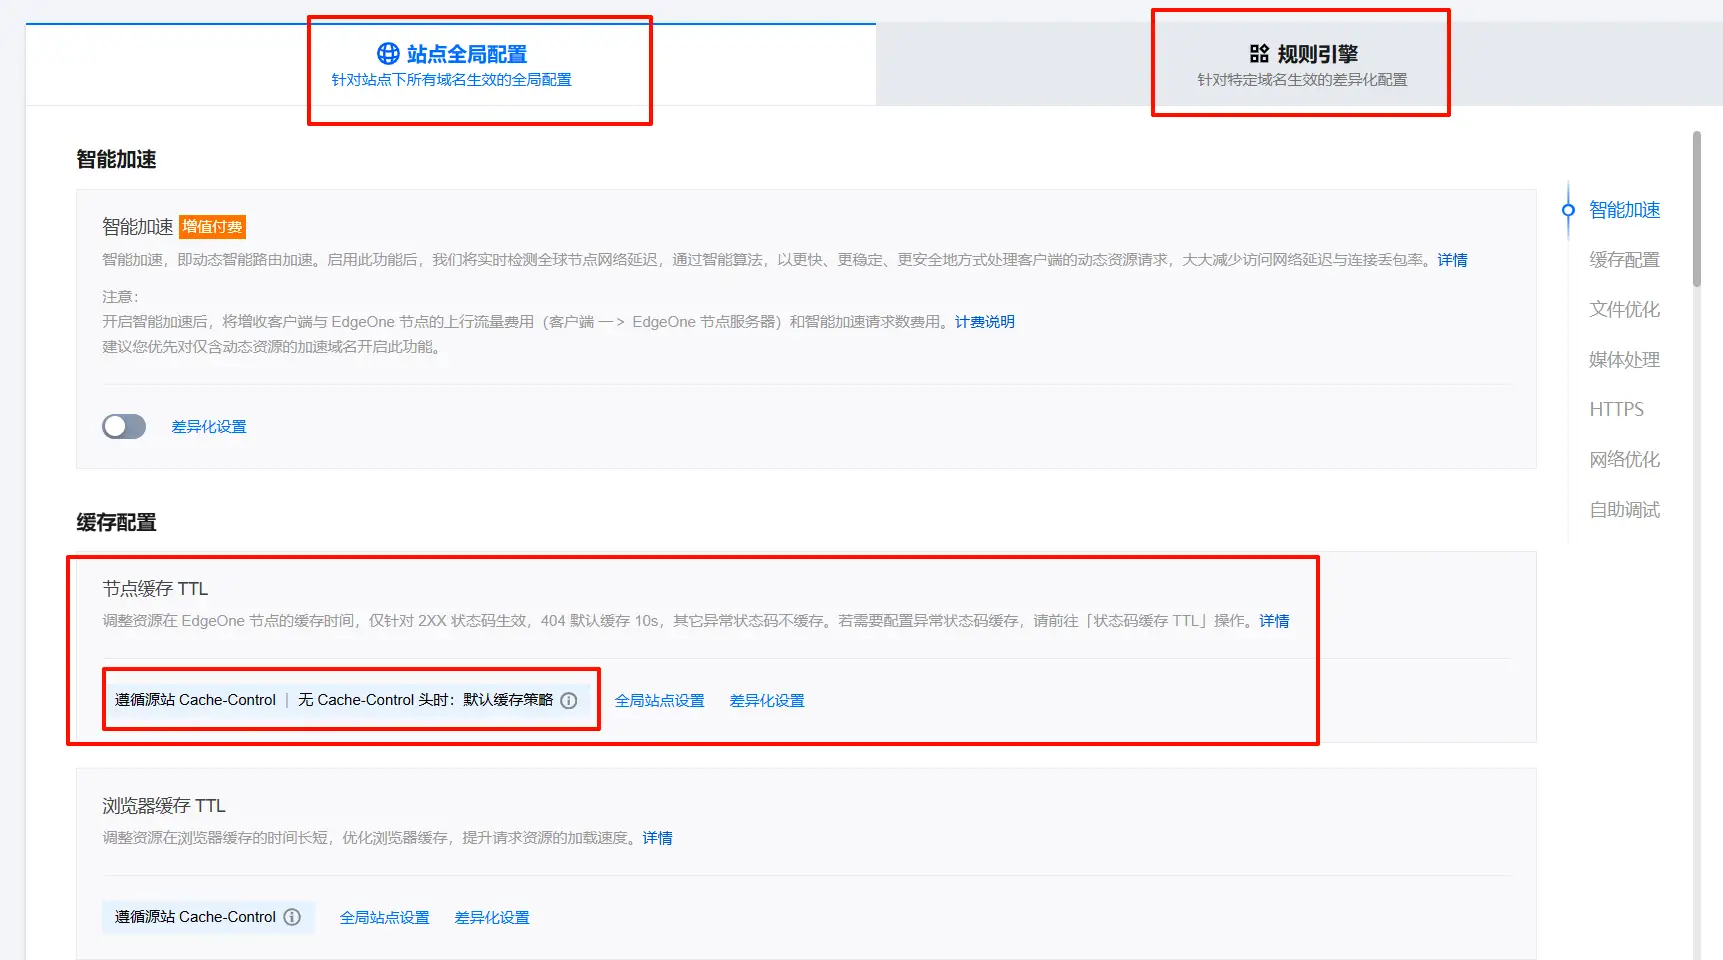Click the info icon in 浏览器缓存 TTL row
The width and height of the screenshot is (1723, 960).
(292, 917)
